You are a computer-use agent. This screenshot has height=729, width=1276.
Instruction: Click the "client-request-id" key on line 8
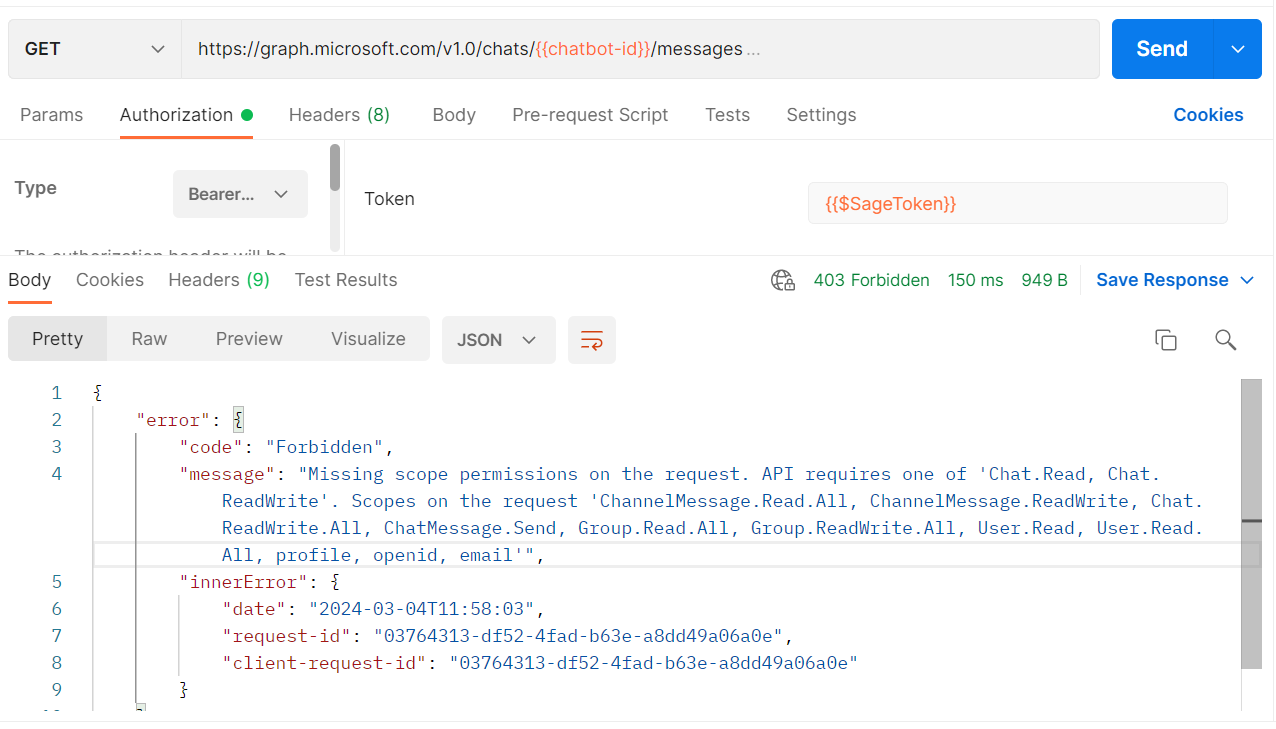click(x=325, y=663)
